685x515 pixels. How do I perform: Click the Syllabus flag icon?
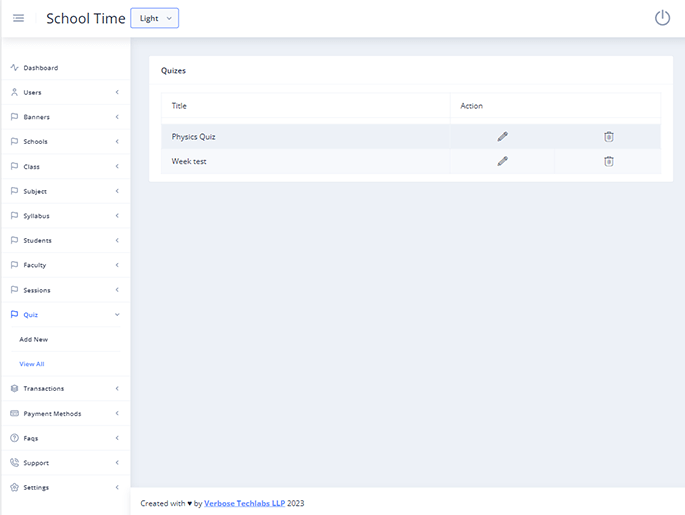[x=14, y=215]
